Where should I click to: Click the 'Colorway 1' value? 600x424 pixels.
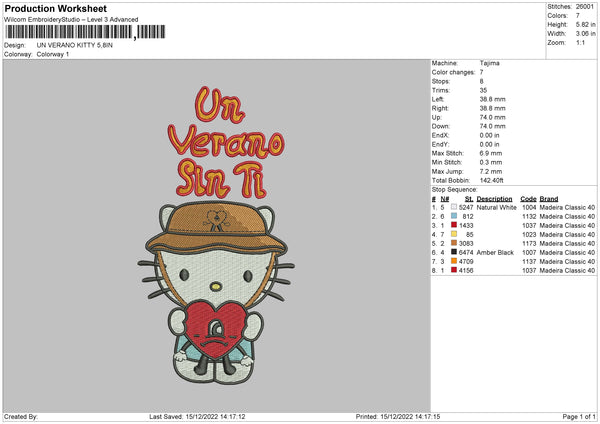click(x=53, y=54)
